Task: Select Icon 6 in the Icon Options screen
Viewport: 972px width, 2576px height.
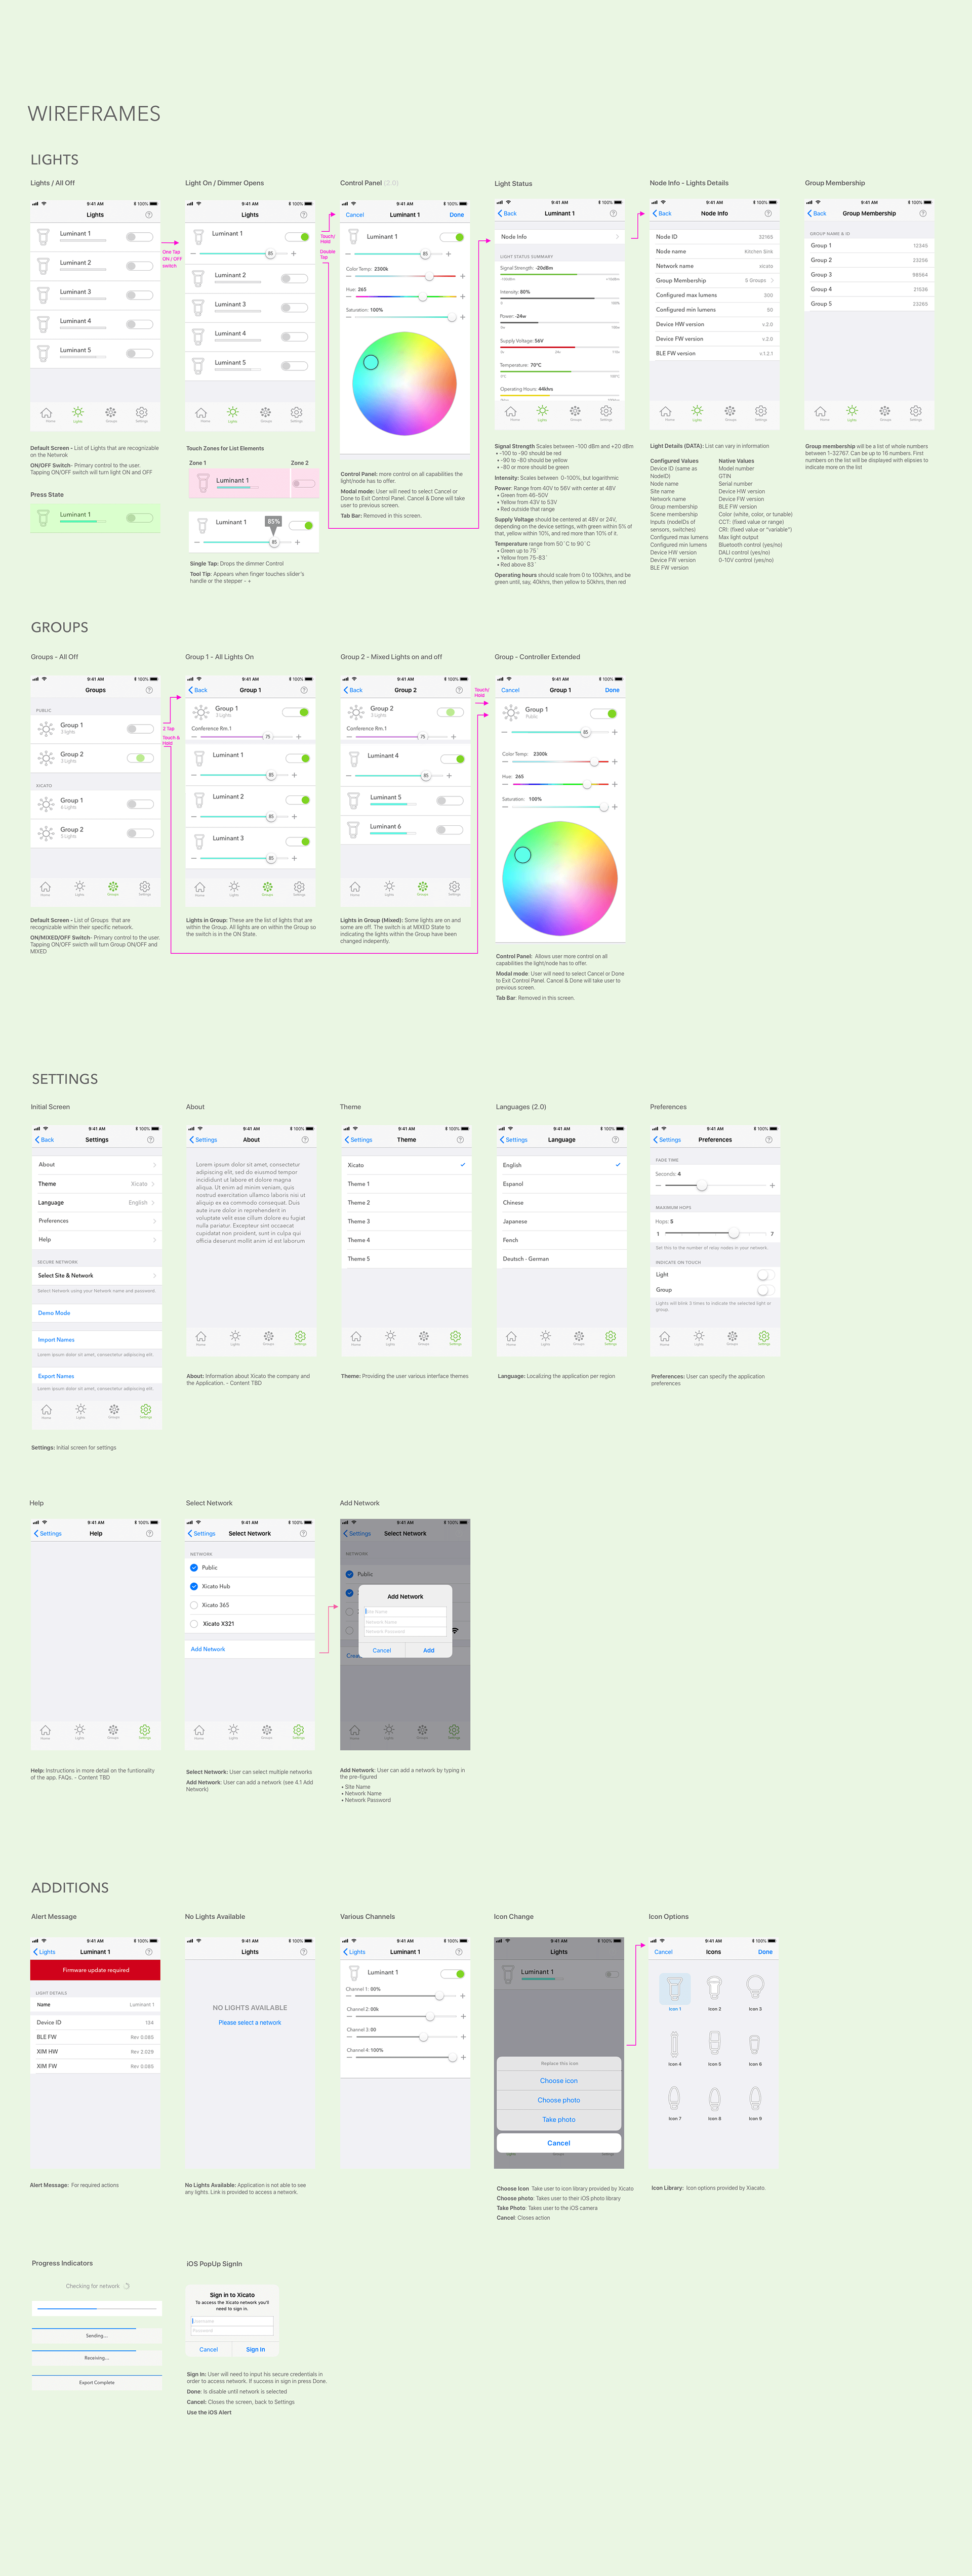Action: coord(754,2045)
